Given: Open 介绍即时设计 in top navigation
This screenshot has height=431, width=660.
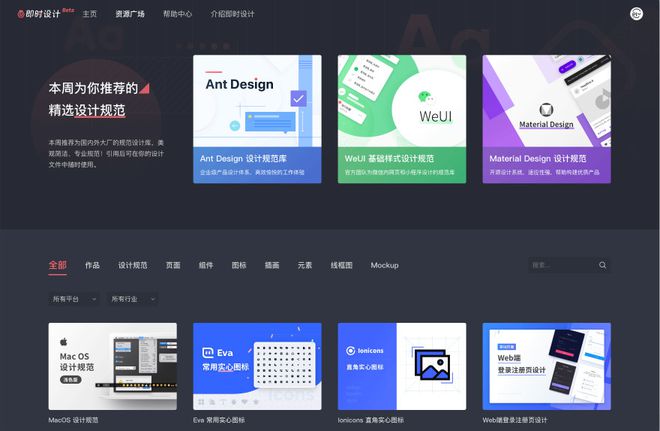Looking at the screenshot, I should tap(232, 14).
